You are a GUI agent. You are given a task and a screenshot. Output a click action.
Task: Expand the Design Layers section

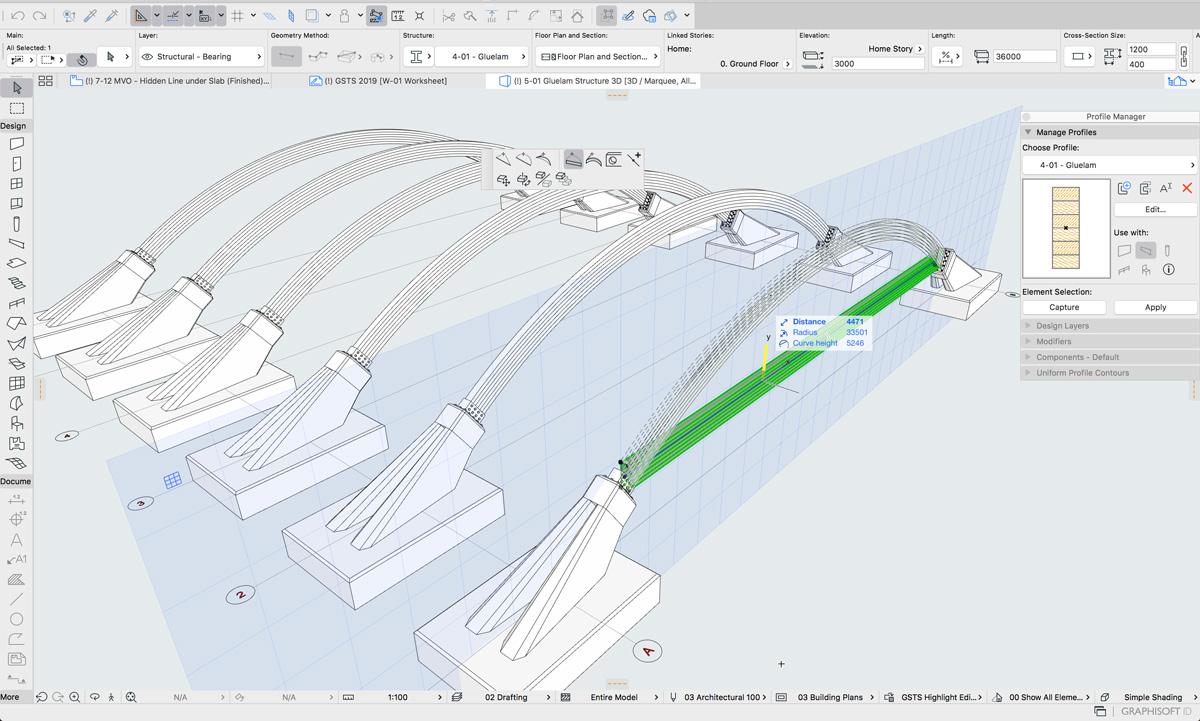(1062, 326)
